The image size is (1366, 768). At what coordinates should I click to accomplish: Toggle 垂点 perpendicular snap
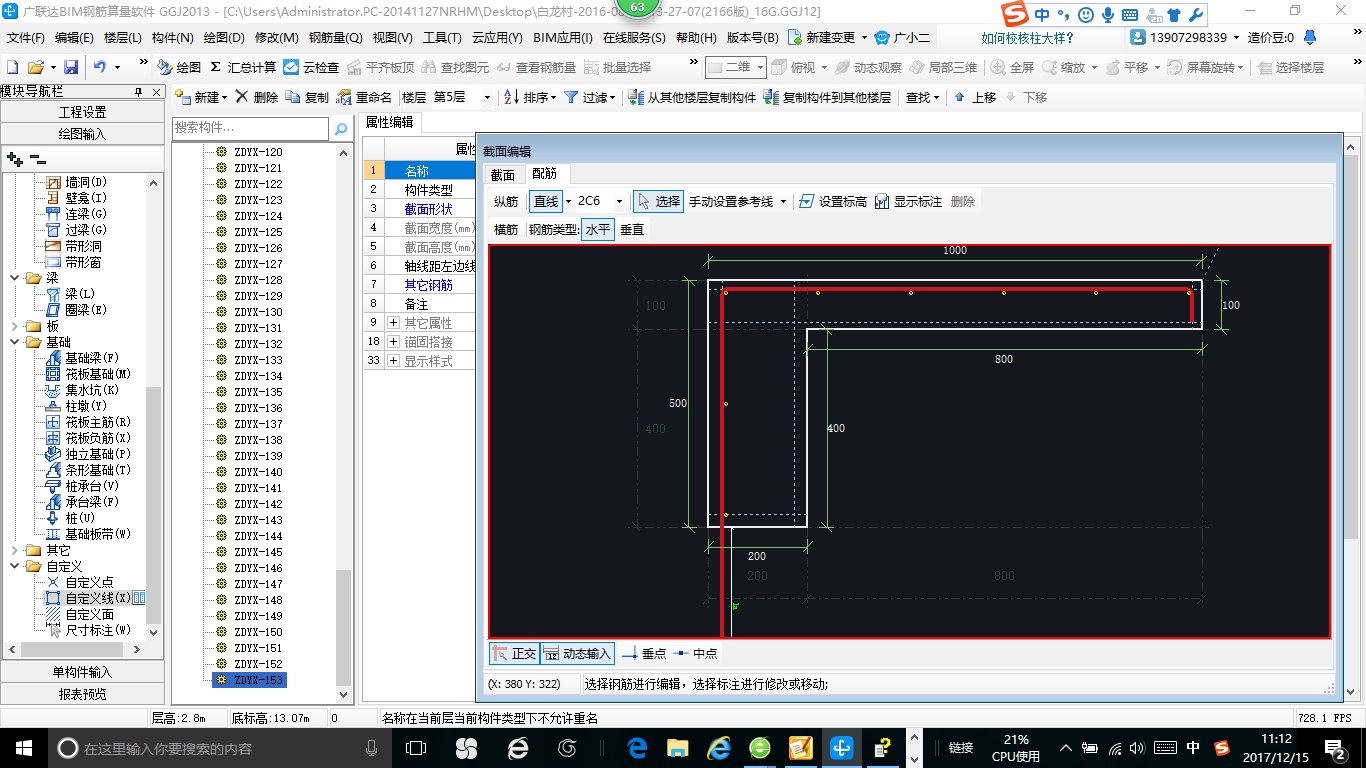pyautogui.click(x=644, y=653)
